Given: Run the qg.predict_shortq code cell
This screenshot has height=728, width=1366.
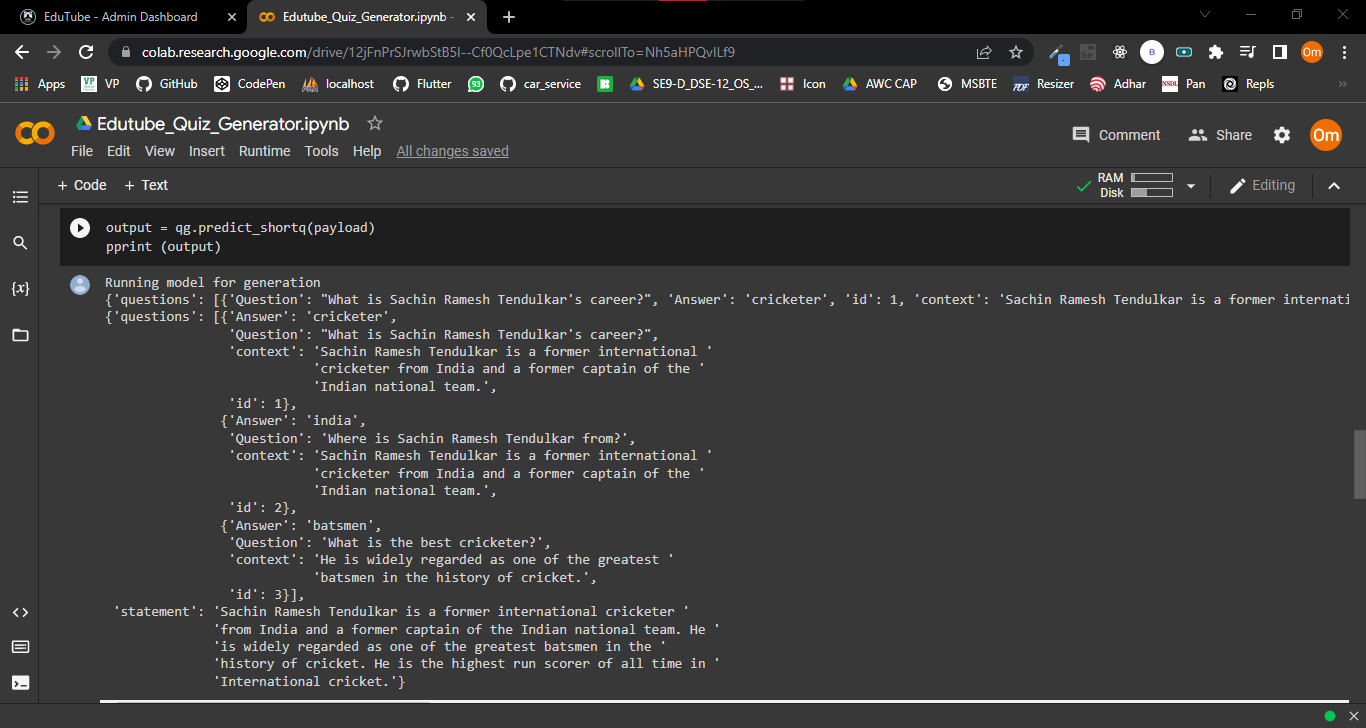Looking at the screenshot, I should [x=80, y=228].
